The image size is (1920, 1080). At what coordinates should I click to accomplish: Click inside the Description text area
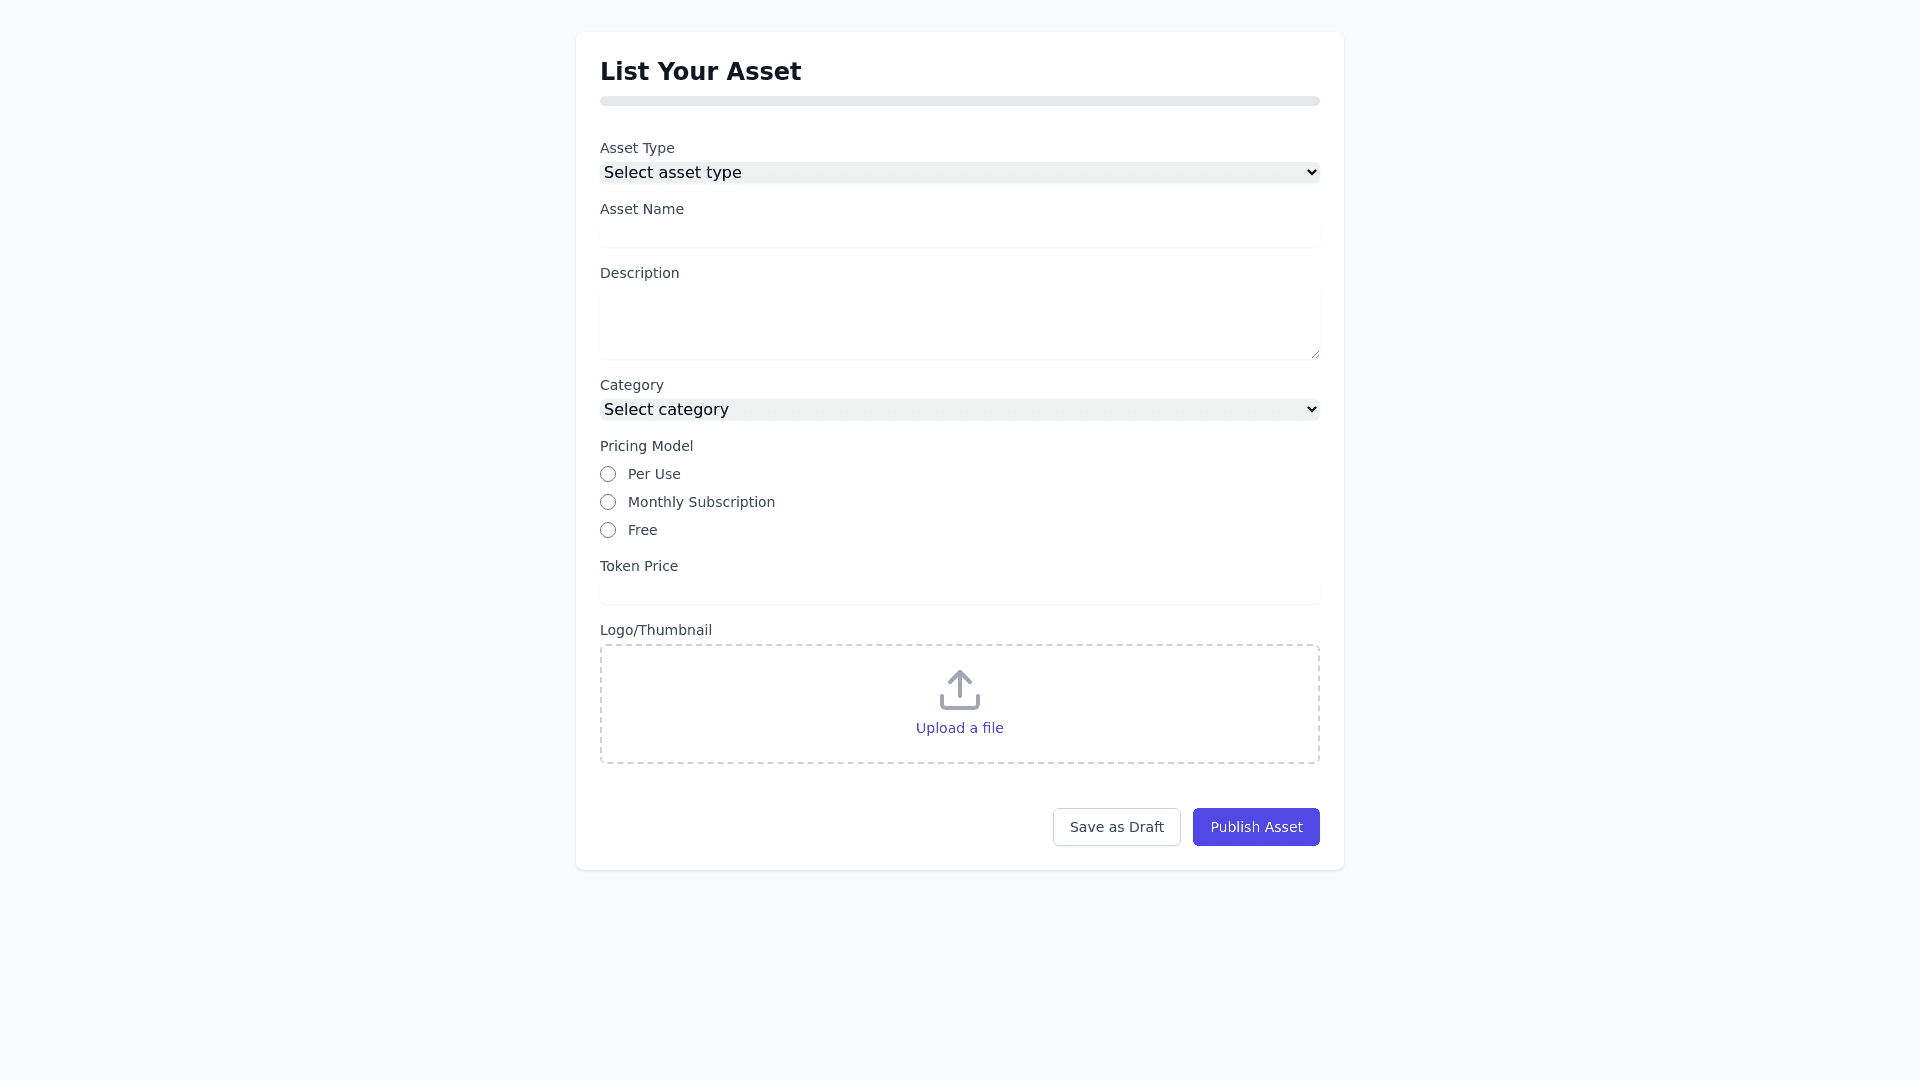959,324
